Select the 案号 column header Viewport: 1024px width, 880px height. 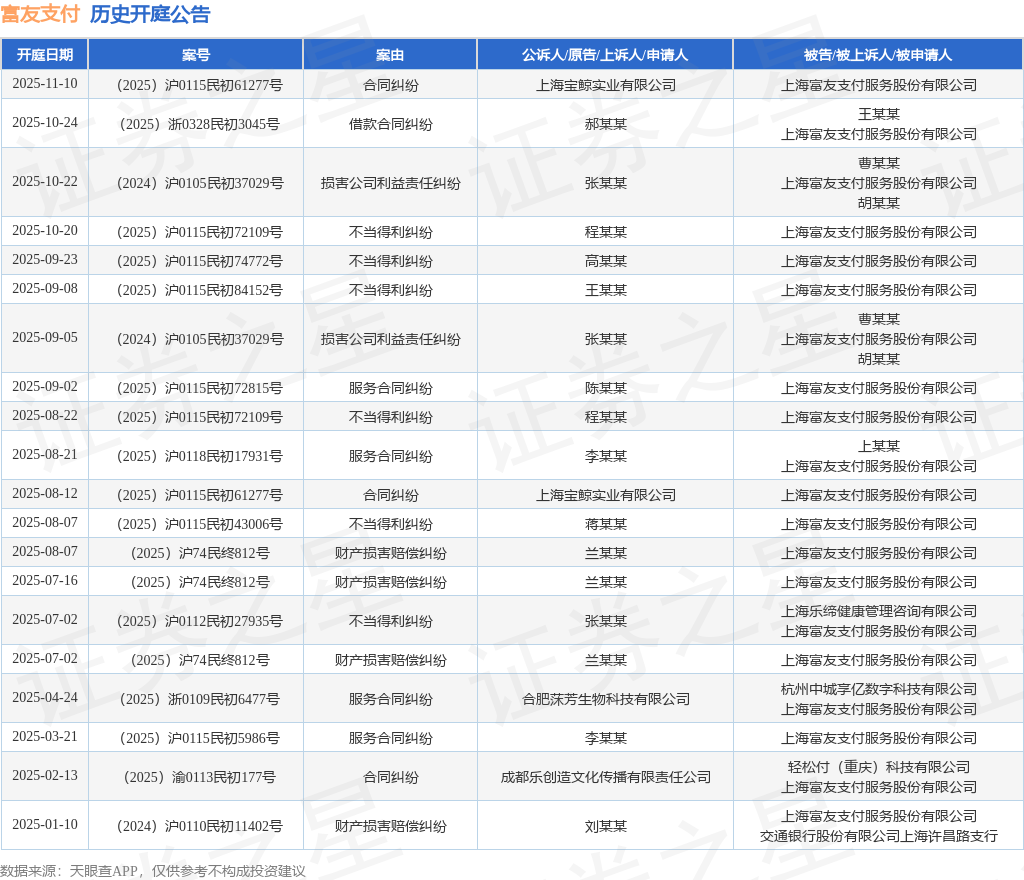[x=196, y=55]
